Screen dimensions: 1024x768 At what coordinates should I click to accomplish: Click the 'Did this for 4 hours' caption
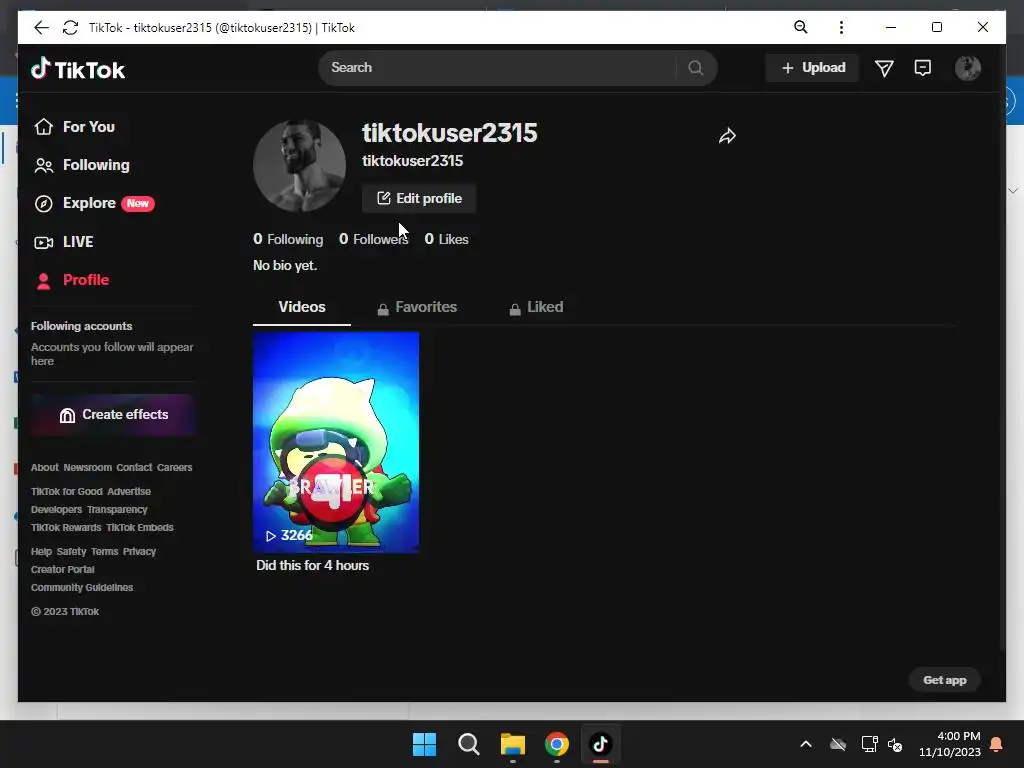click(312, 566)
